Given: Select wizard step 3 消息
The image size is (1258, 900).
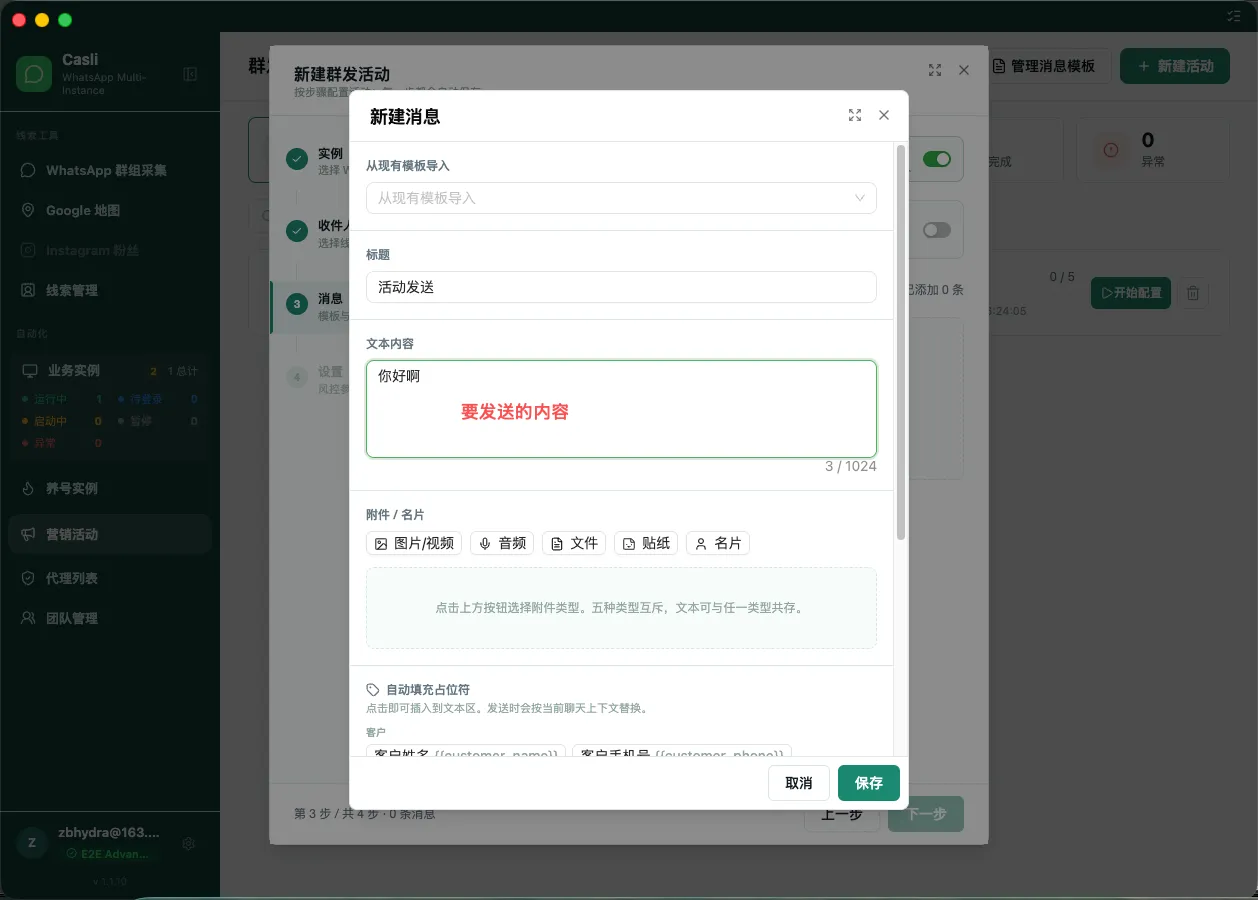Looking at the screenshot, I should pos(310,305).
